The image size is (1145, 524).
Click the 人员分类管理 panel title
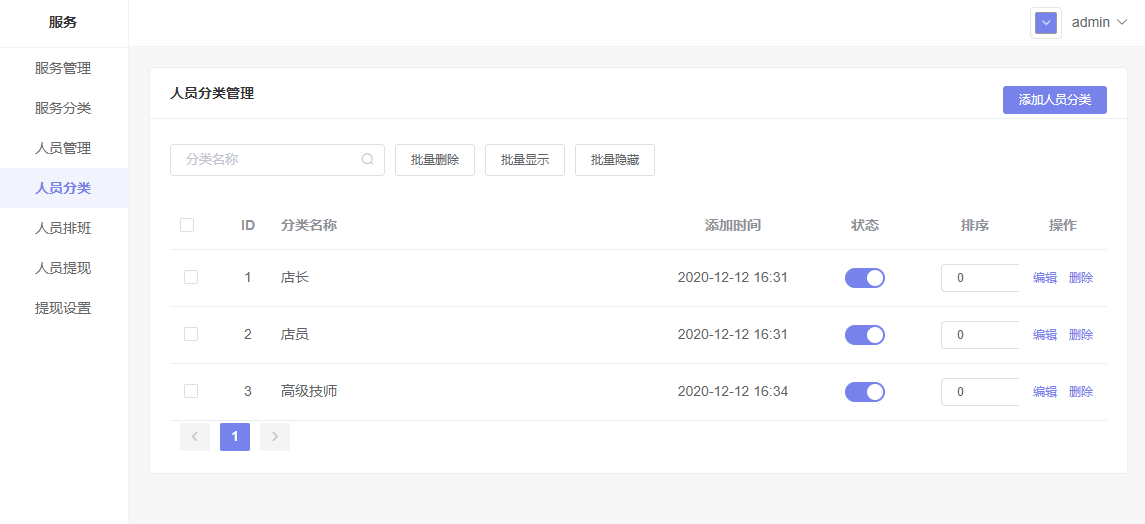(x=212, y=93)
